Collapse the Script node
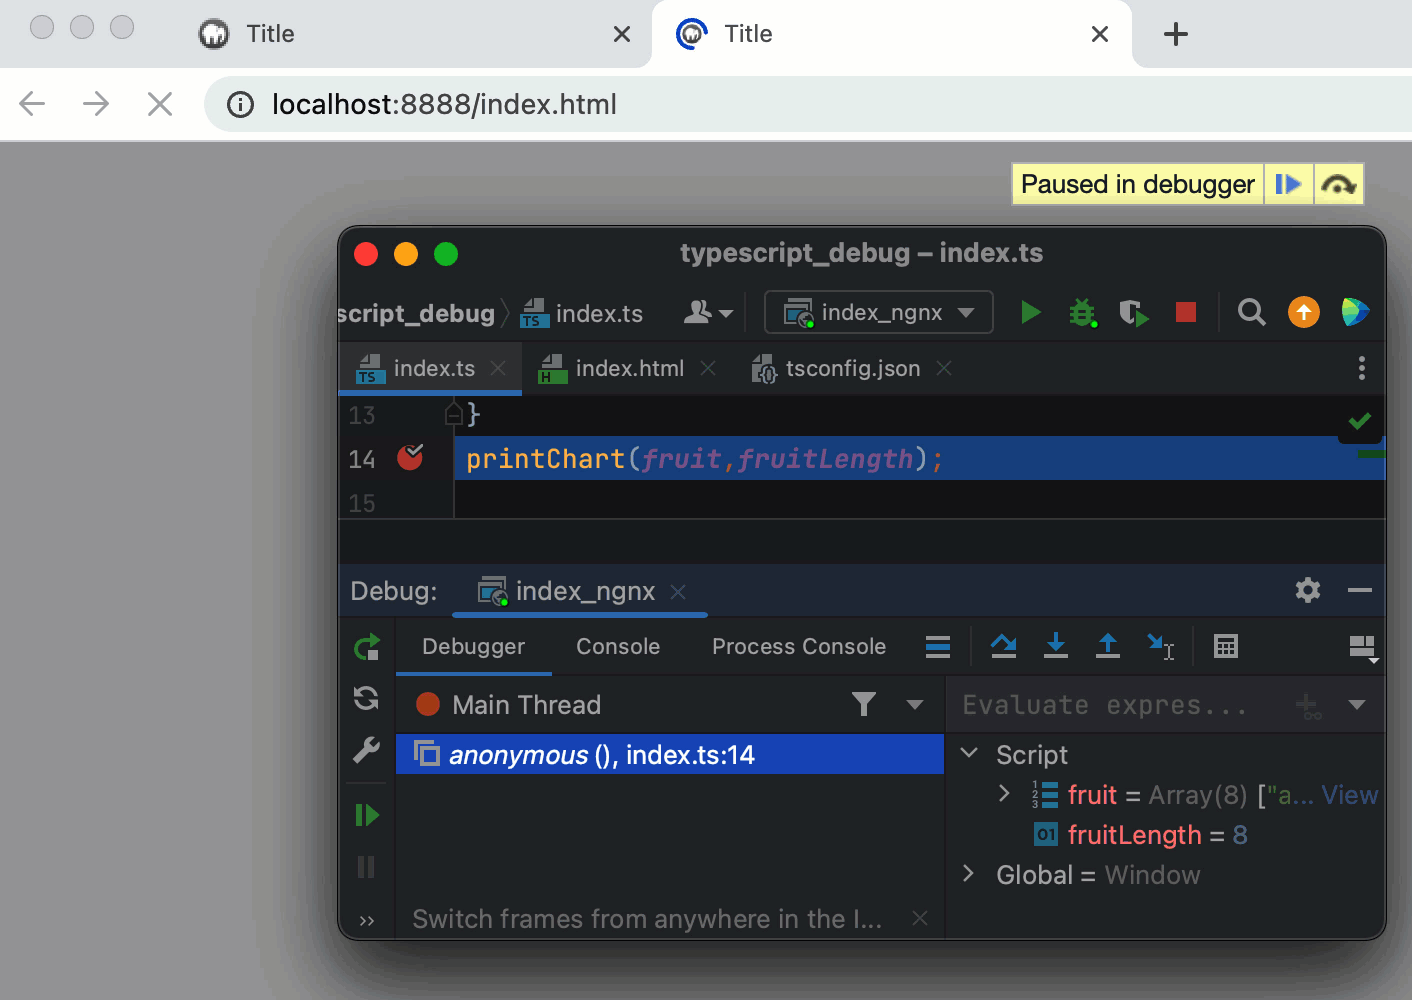Viewport: 1412px width, 1000px height. 967,754
